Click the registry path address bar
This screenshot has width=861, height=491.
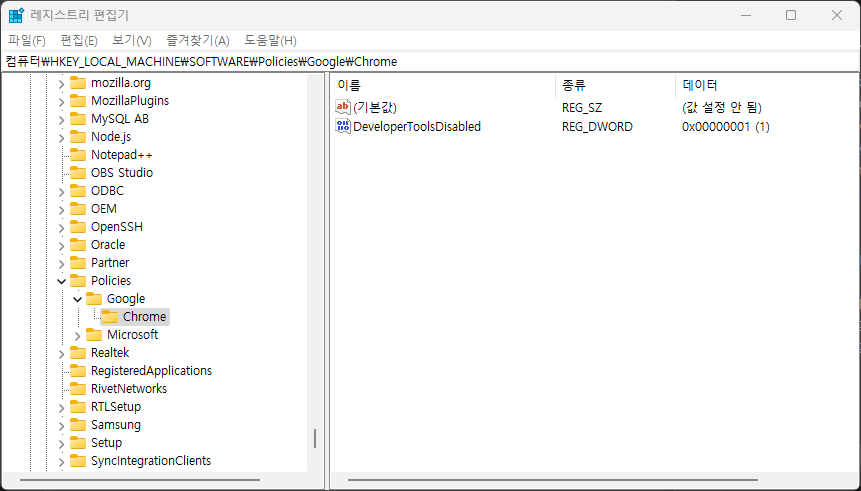coord(430,61)
